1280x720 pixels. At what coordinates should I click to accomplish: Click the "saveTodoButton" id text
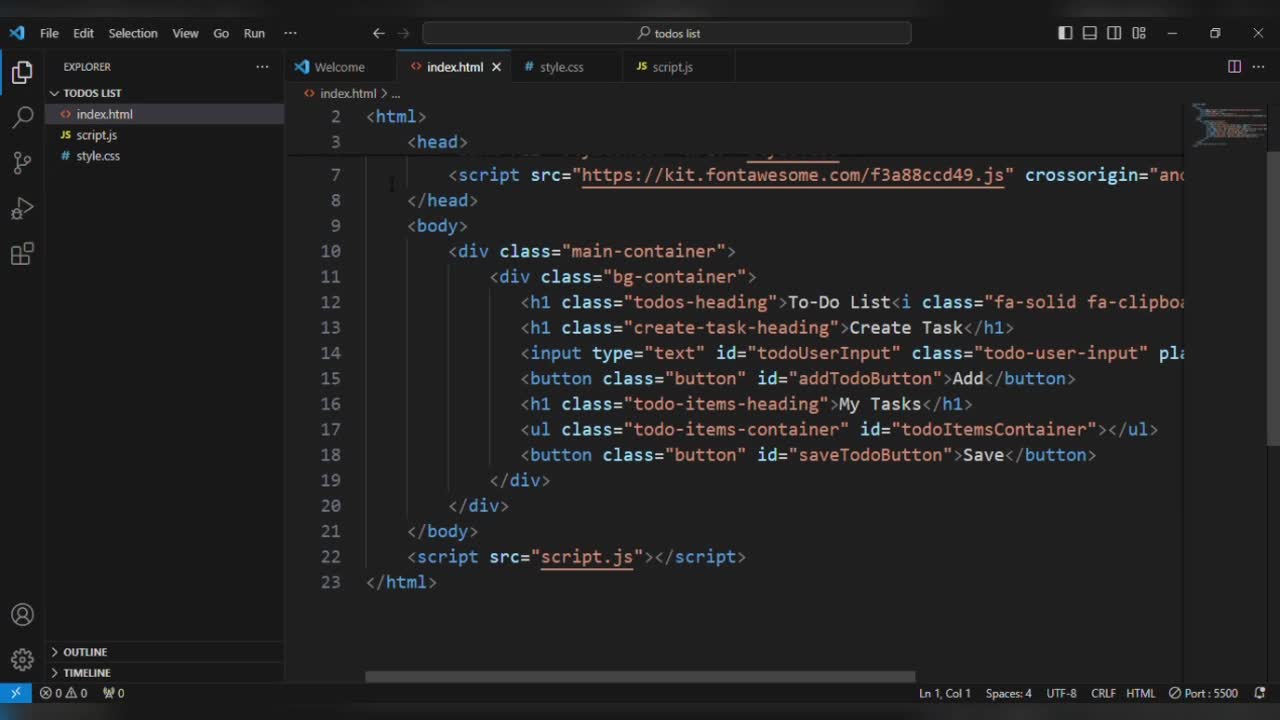click(869, 455)
